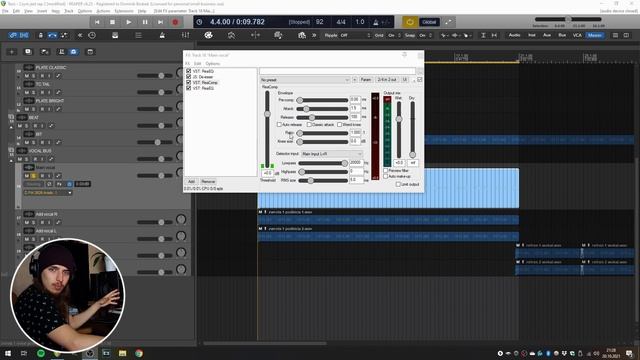The width and height of the screenshot is (640, 360).
Task: Open the FX window Edit menu
Action: 198,64
